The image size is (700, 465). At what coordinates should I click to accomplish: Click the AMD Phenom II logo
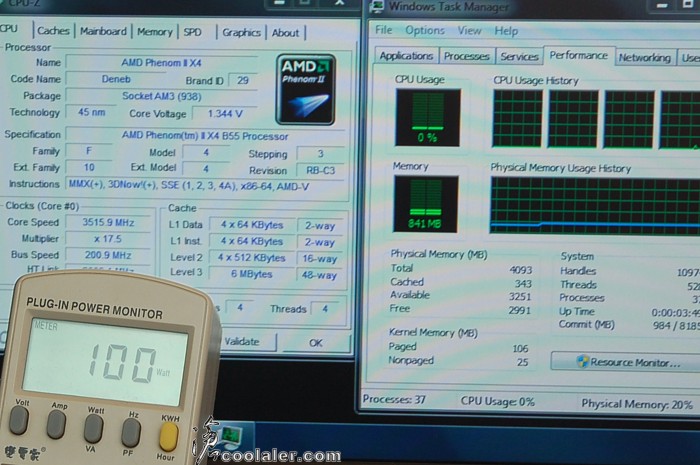point(306,89)
